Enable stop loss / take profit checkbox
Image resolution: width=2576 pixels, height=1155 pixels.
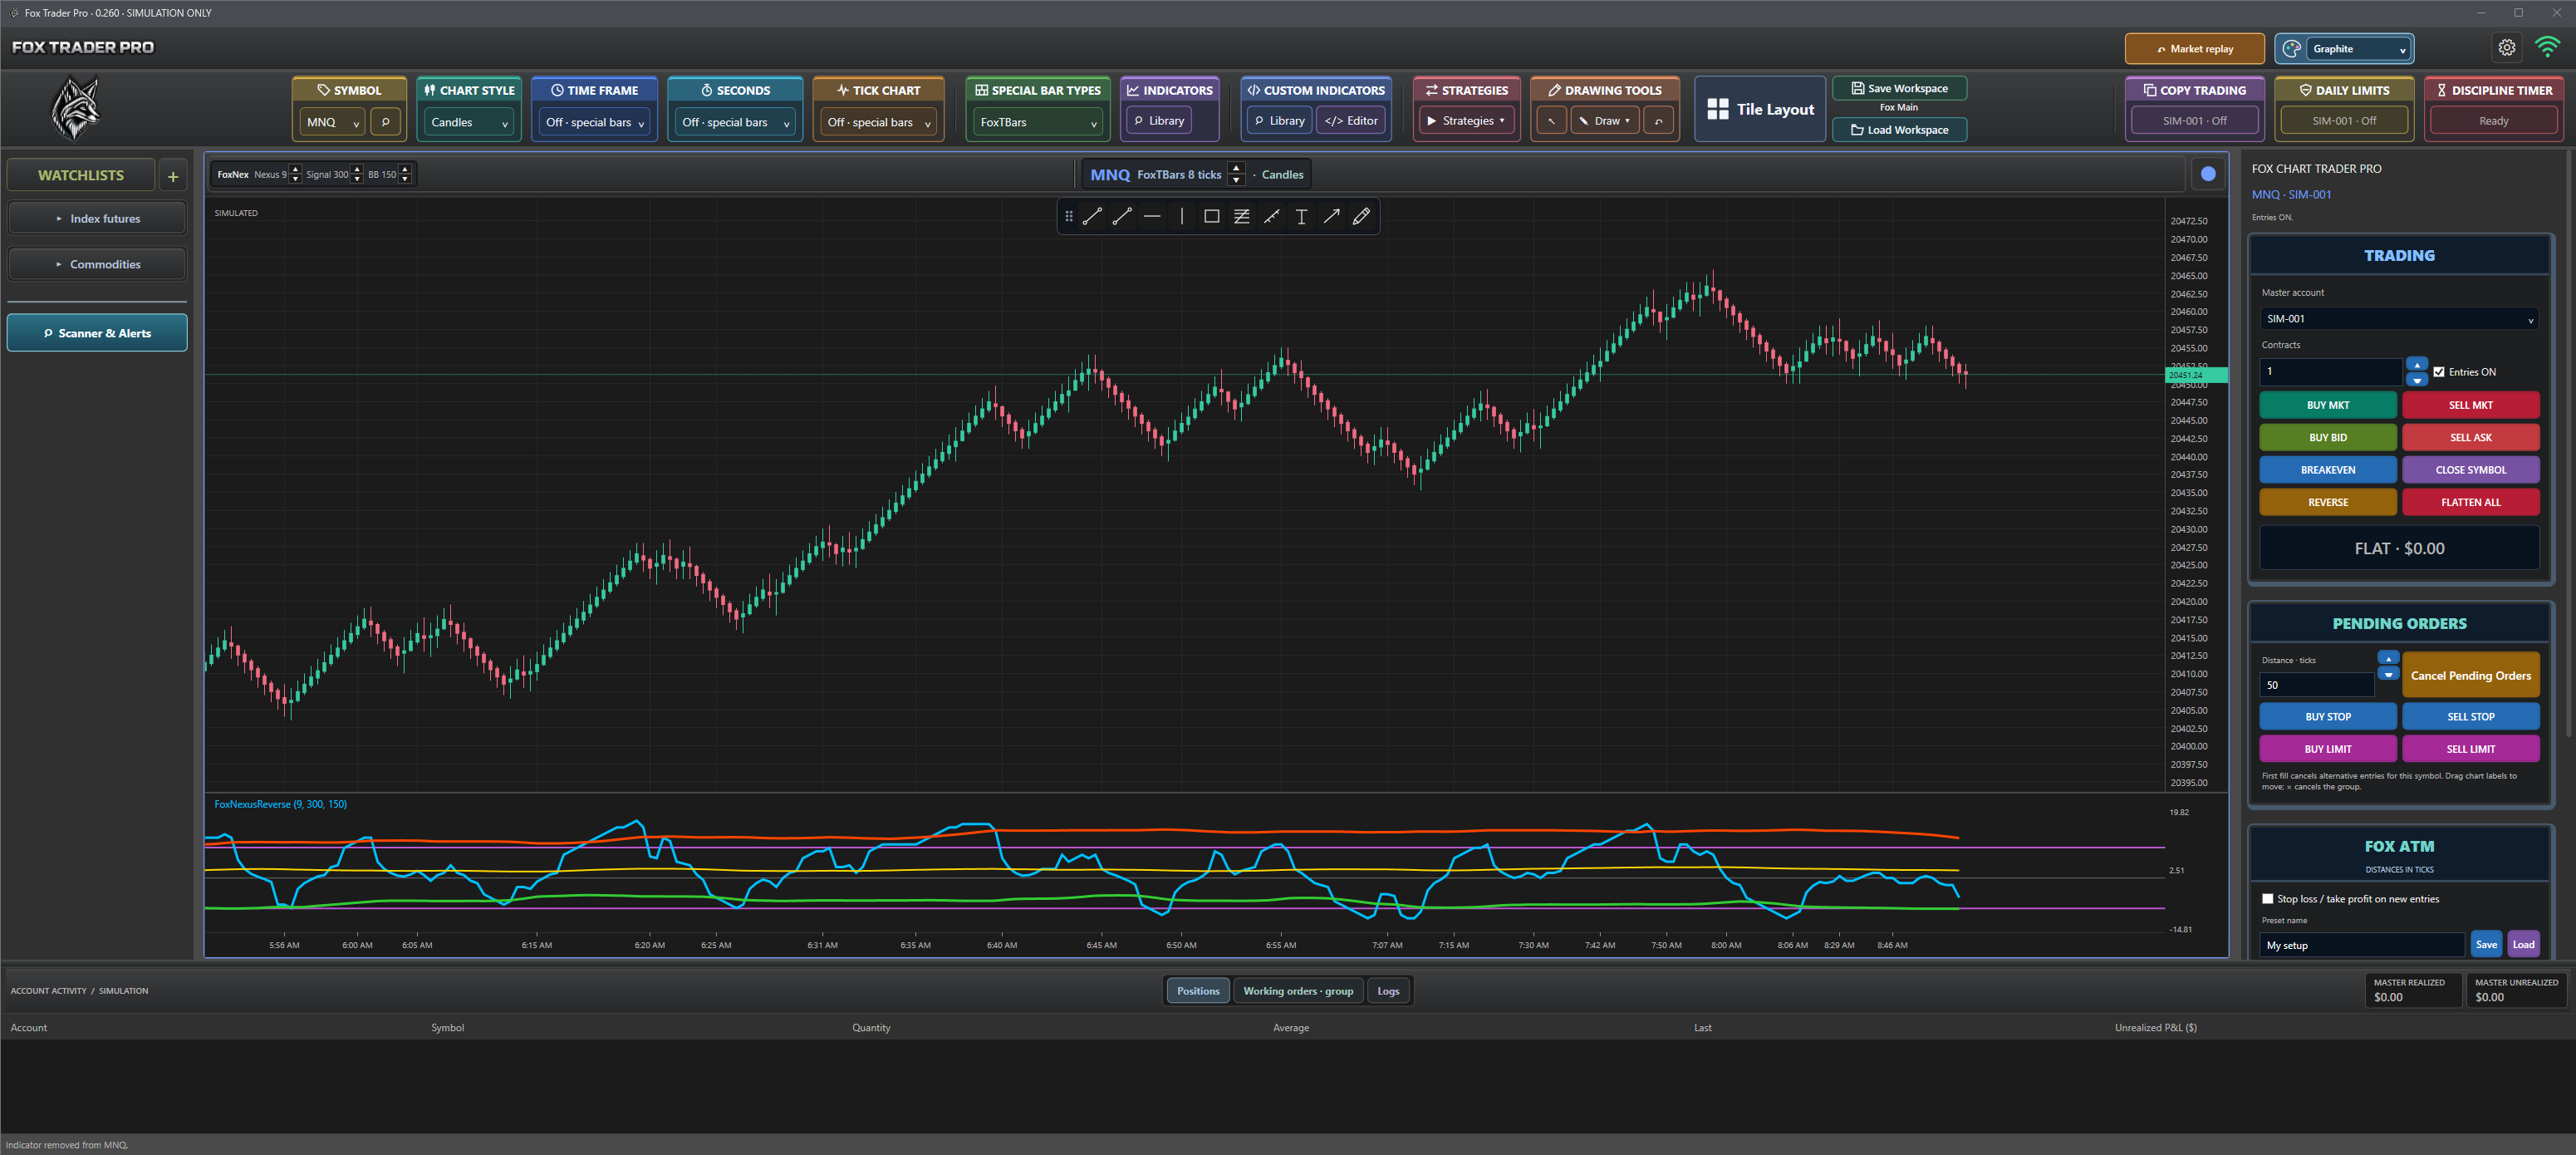[x=2268, y=899]
